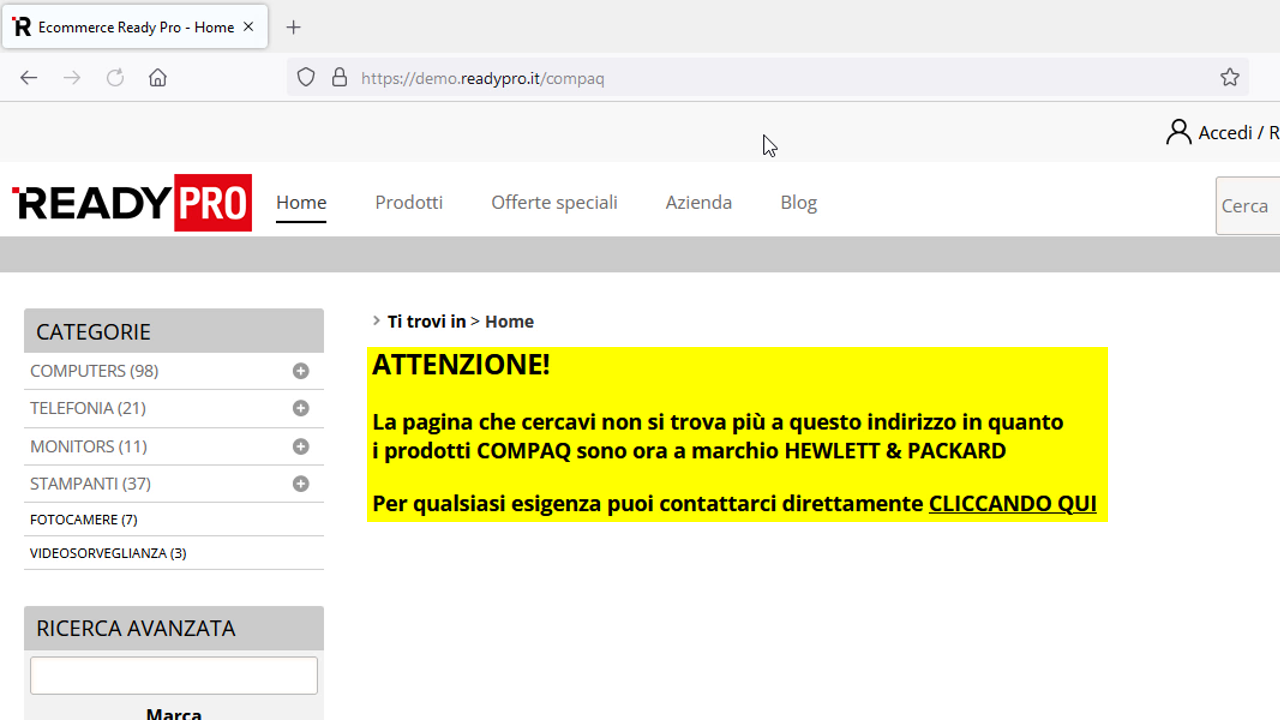Open the Prodotti menu item
Screen dimensions: 1280x720
[409, 202]
